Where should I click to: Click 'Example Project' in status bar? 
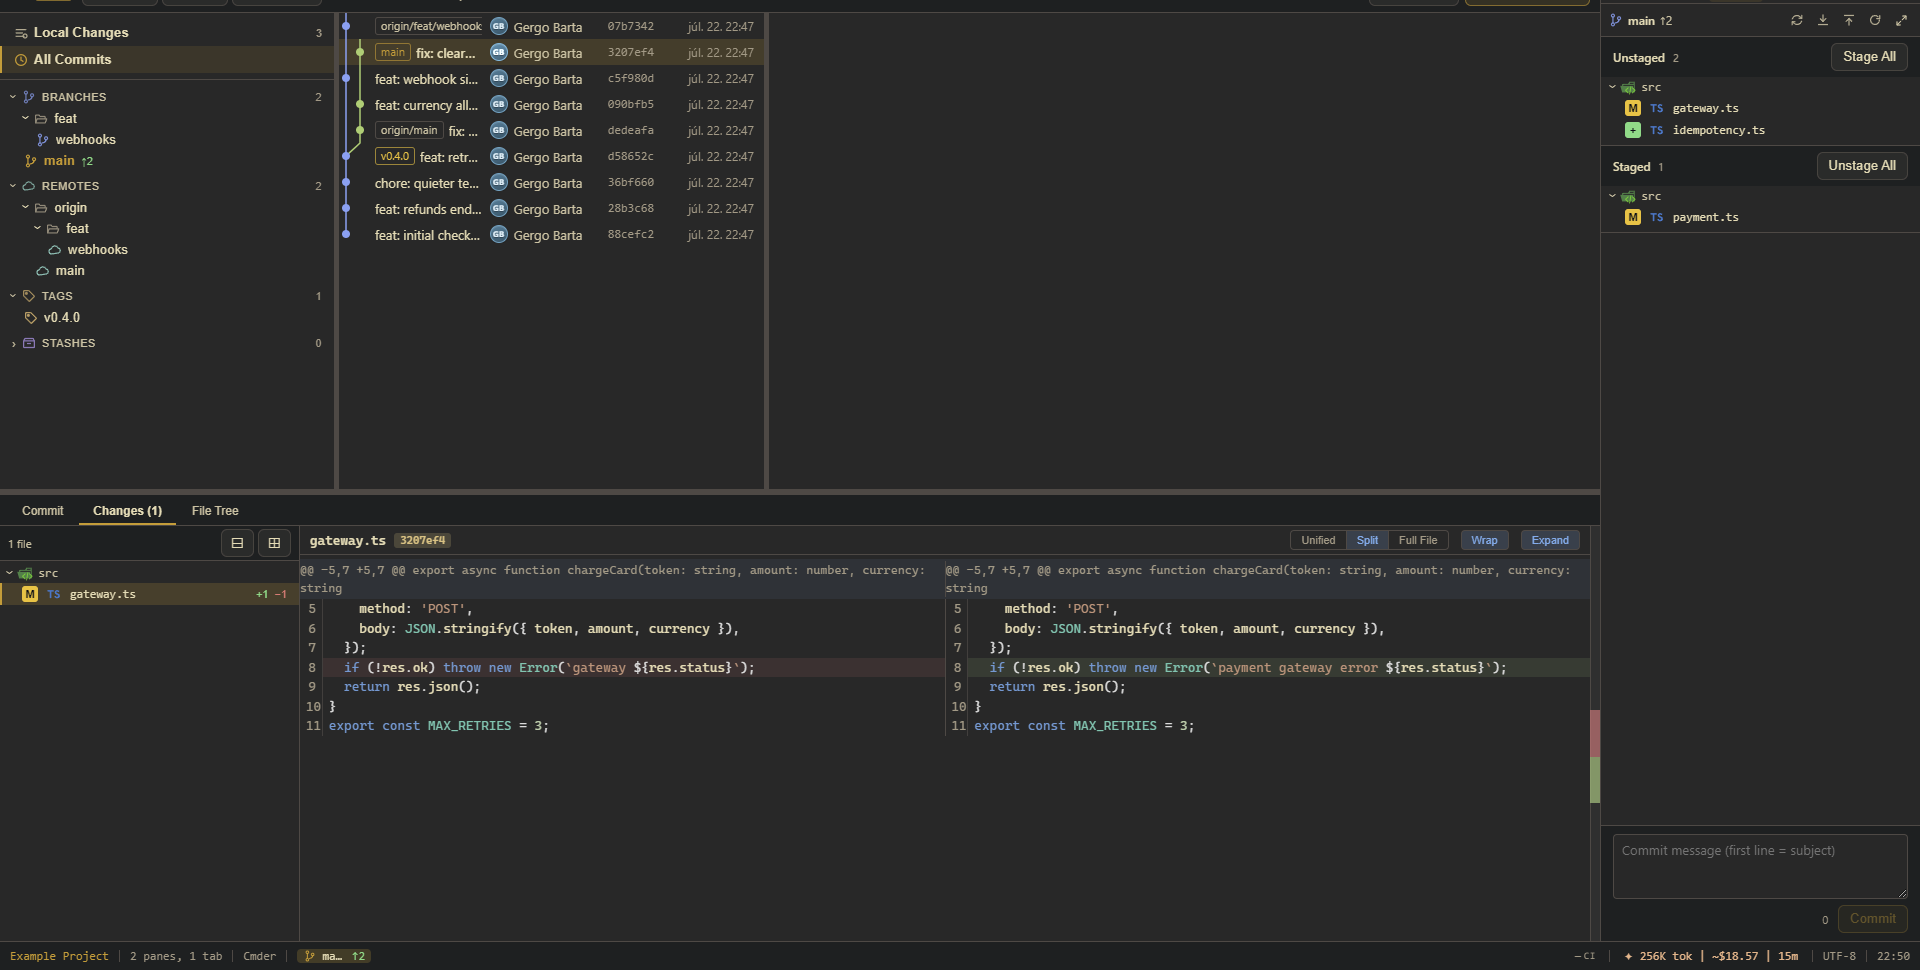(x=59, y=956)
